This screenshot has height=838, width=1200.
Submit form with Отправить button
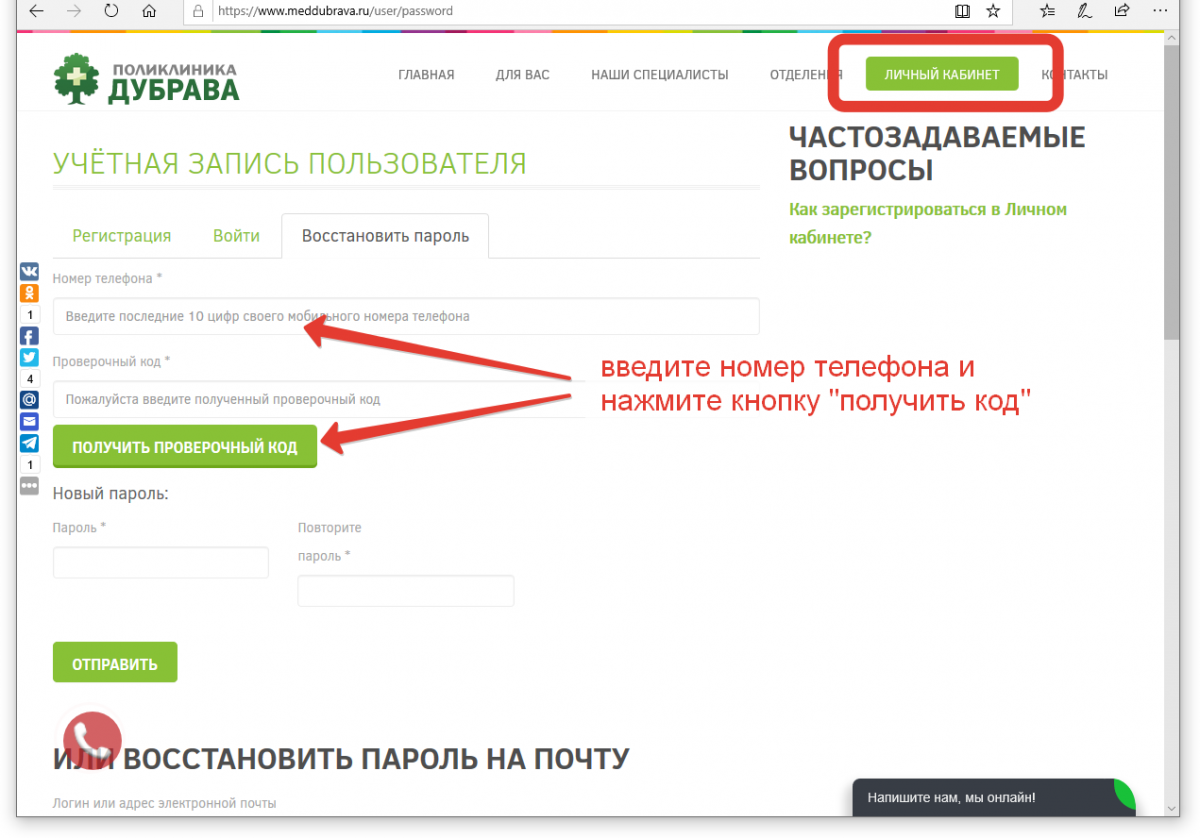114,663
